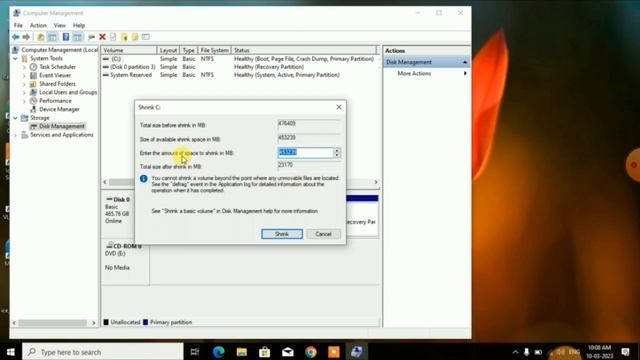The width and height of the screenshot is (640, 360).
Task: Select Performance in the console tree
Action: (55, 101)
